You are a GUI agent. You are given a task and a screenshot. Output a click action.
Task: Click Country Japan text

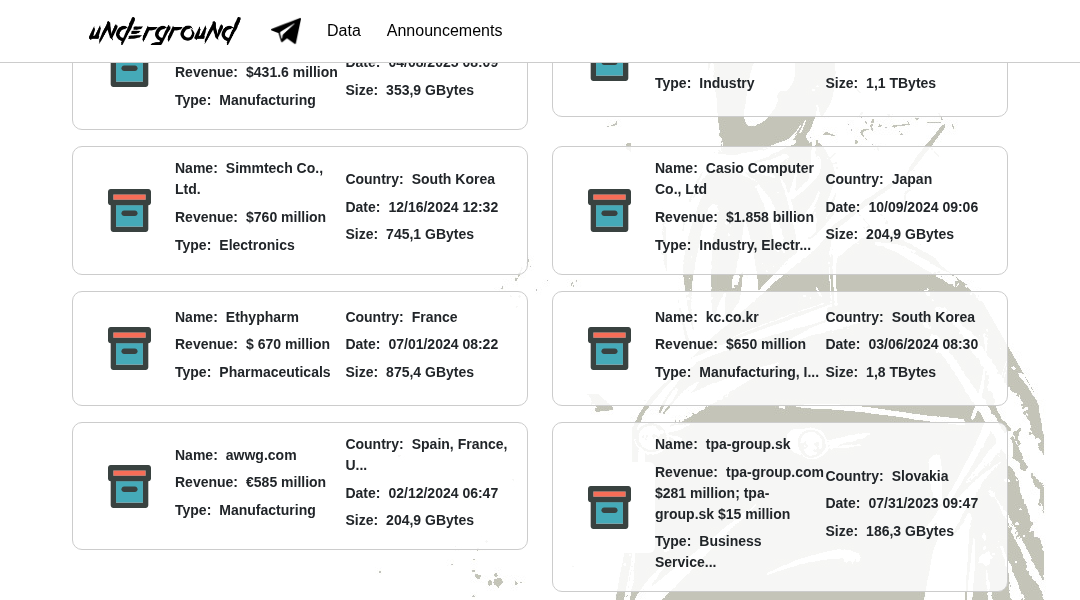879,179
